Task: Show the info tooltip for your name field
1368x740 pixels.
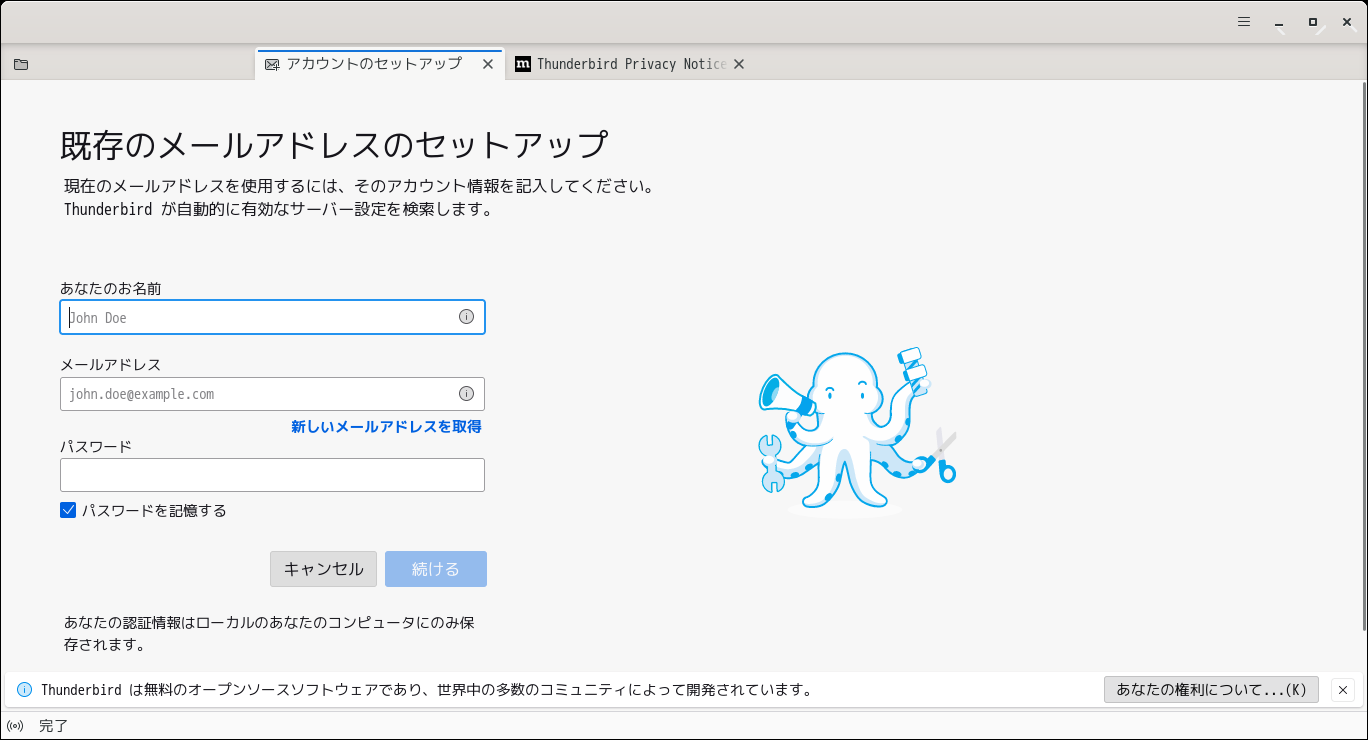Action: pos(466,317)
